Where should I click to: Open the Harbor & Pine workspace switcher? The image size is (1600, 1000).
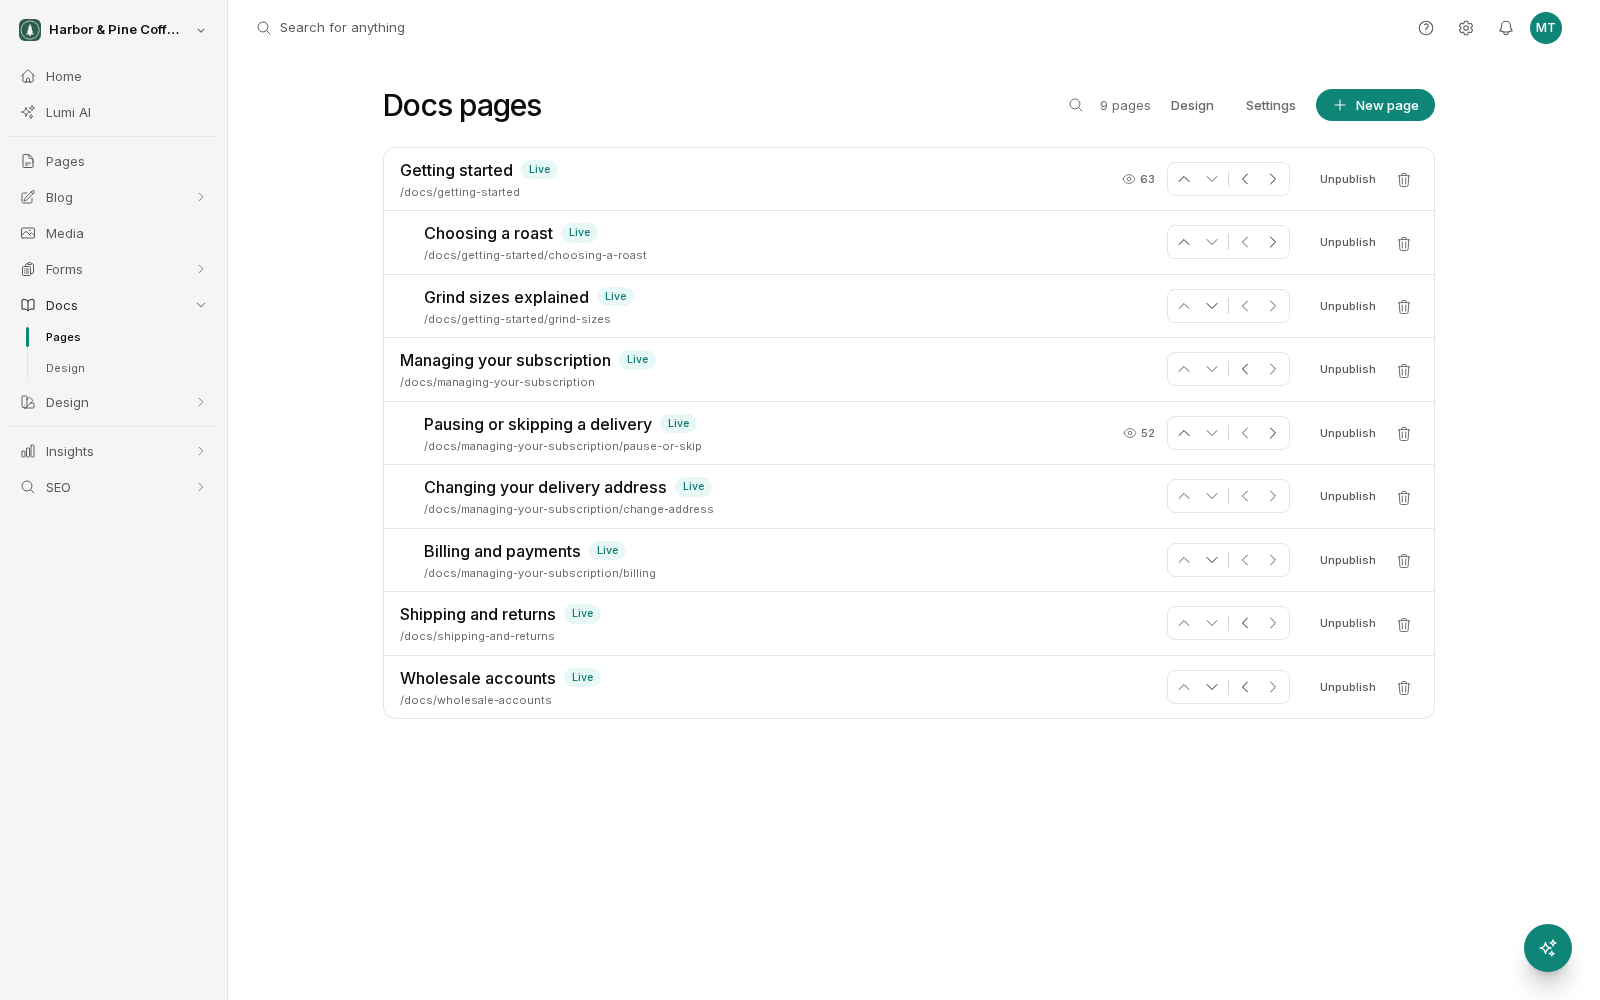[x=113, y=30]
